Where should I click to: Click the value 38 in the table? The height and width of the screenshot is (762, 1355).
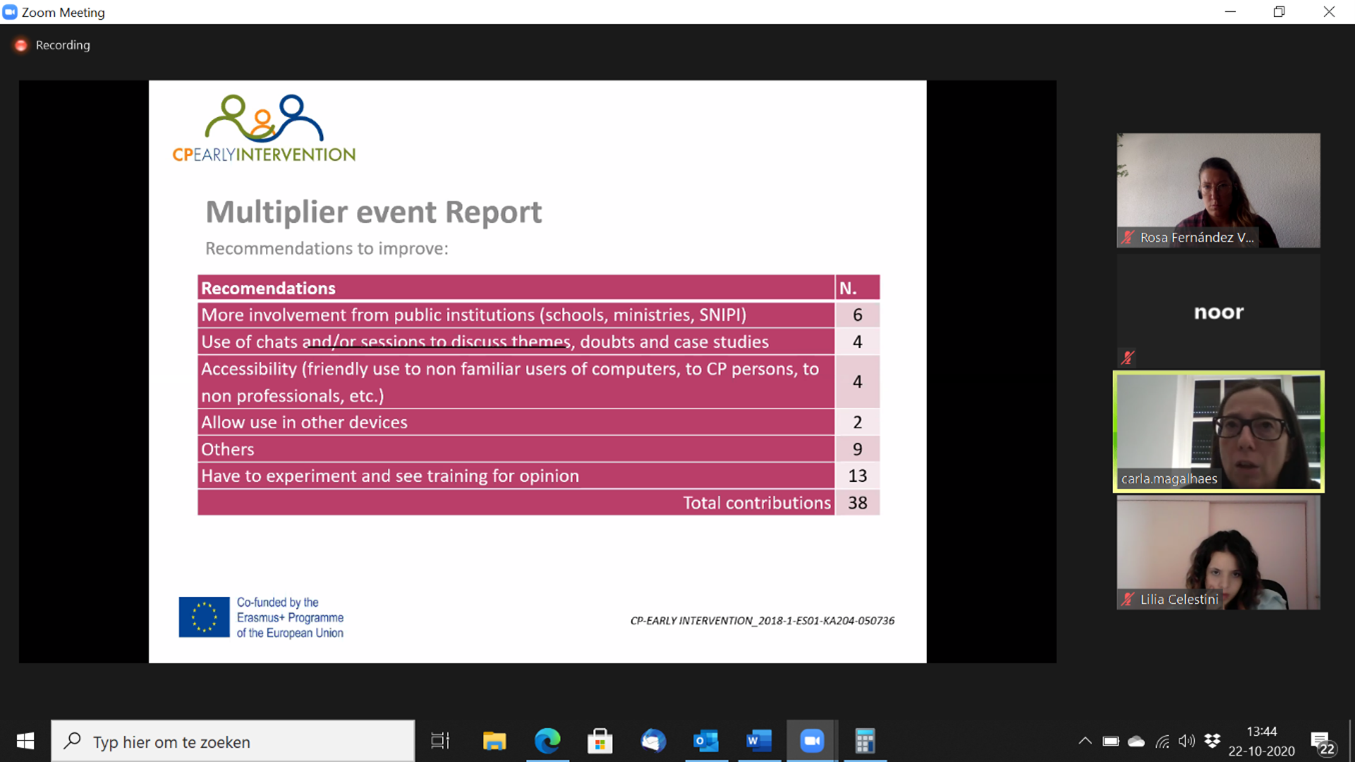pos(858,503)
